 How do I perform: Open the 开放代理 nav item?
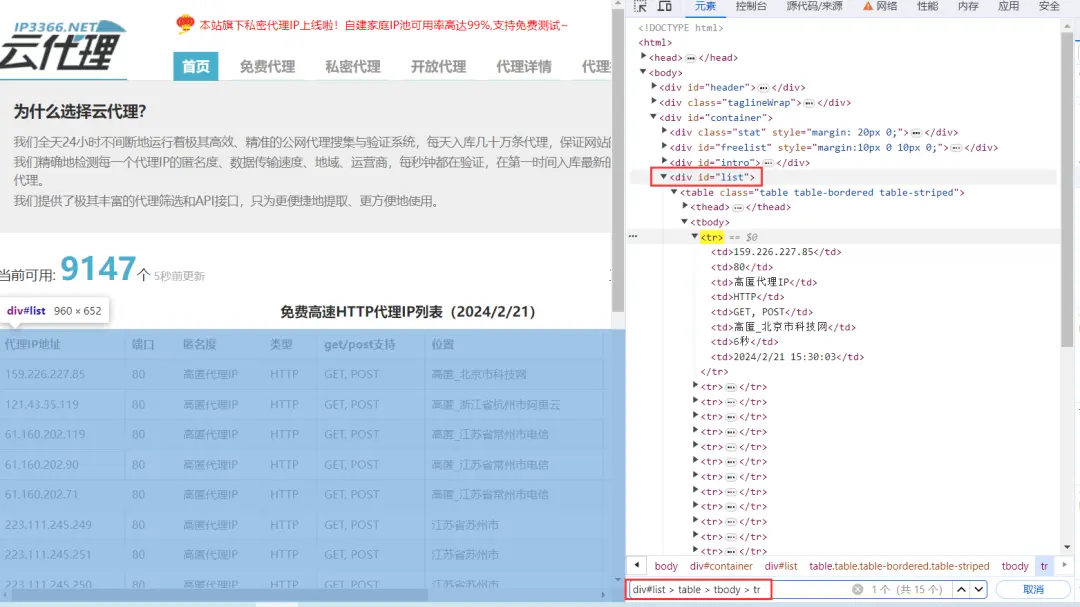click(438, 66)
